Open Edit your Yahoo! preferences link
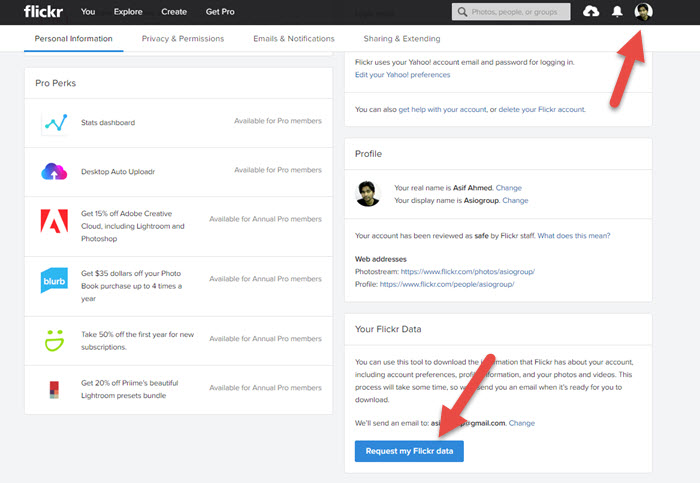Image resolution: width=700 pixels, height=483 pixels. [402, 75]
